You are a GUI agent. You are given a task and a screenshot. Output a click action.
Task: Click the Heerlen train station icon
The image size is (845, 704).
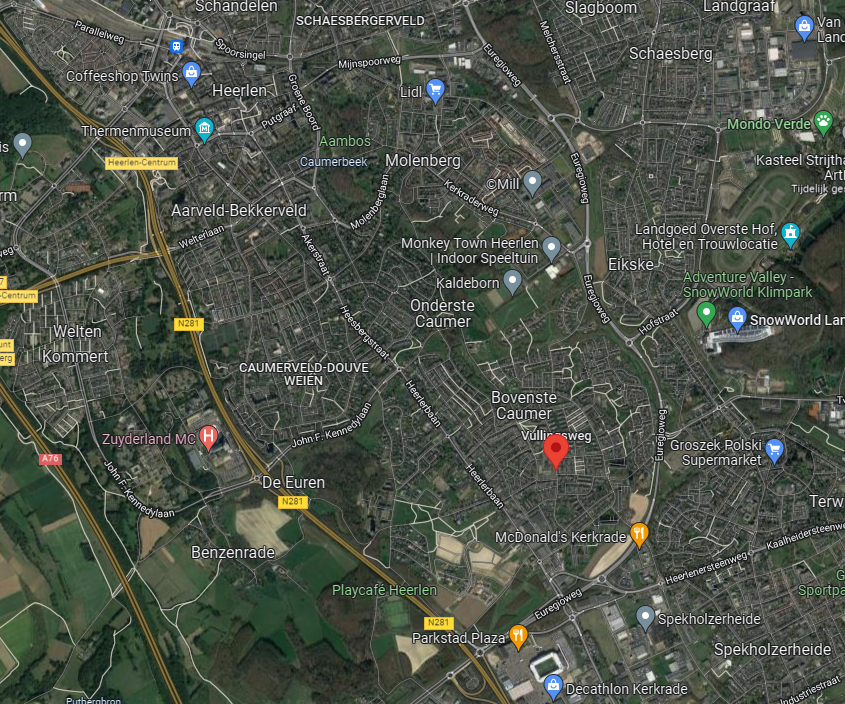pos(176,46)
